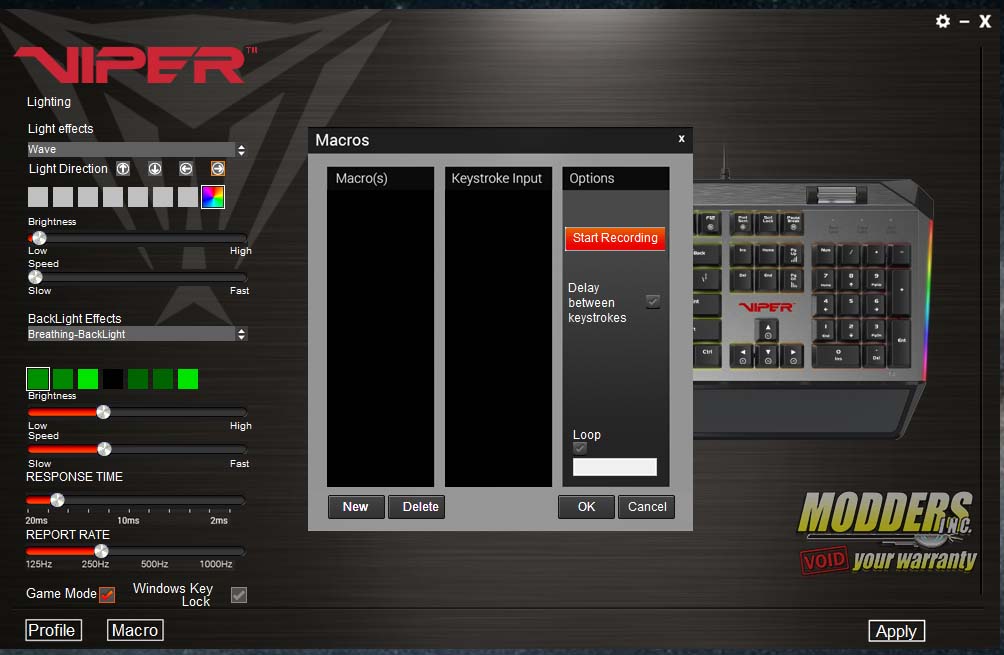Select third bright green backlight swatch
The image size is (1004, 655).
88,379
